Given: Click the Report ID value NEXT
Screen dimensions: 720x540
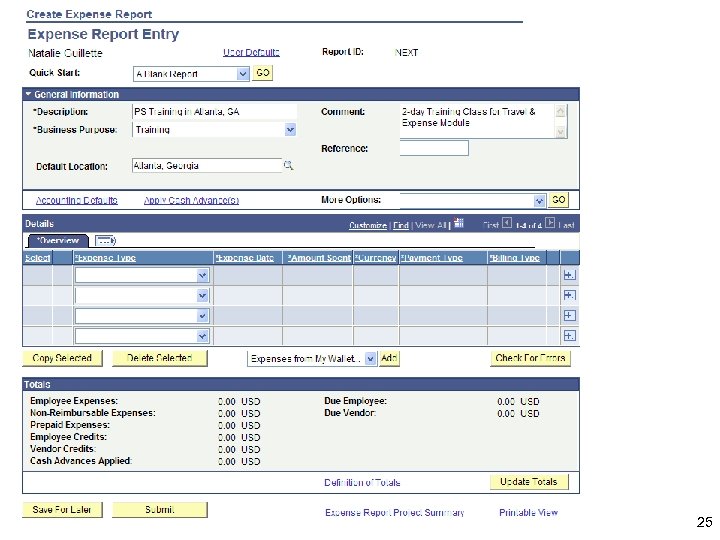Looking at the screenshot, I should (406, 52).
